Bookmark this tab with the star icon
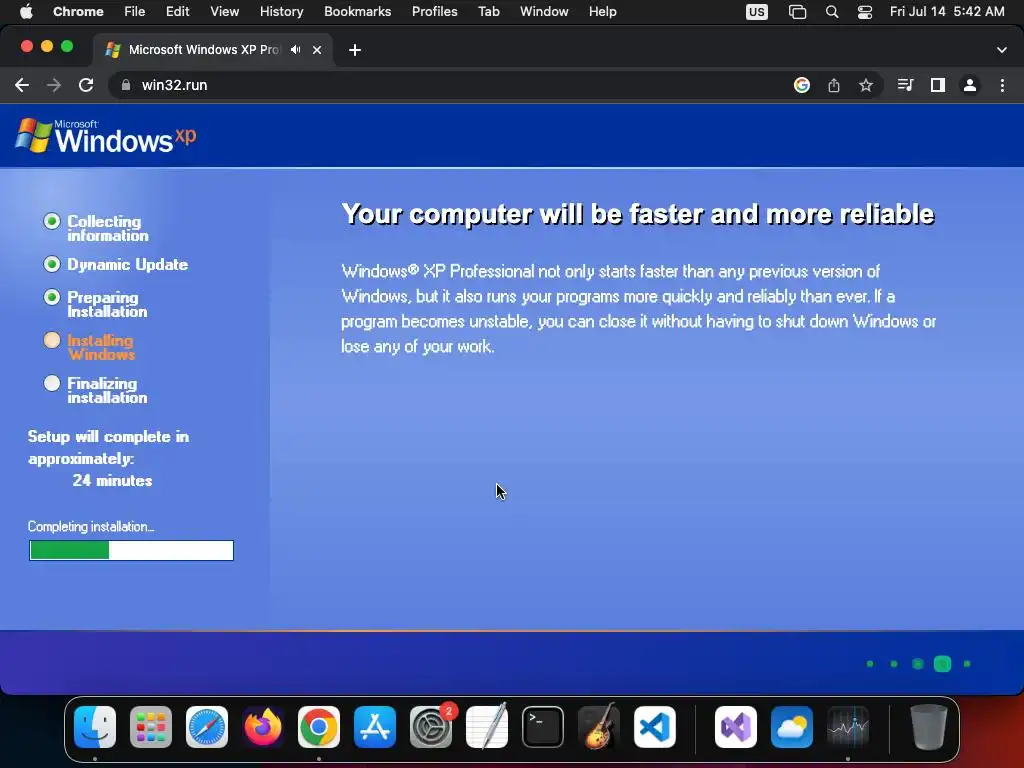This screenshot has height=768, width=1024. click(866, 85)
